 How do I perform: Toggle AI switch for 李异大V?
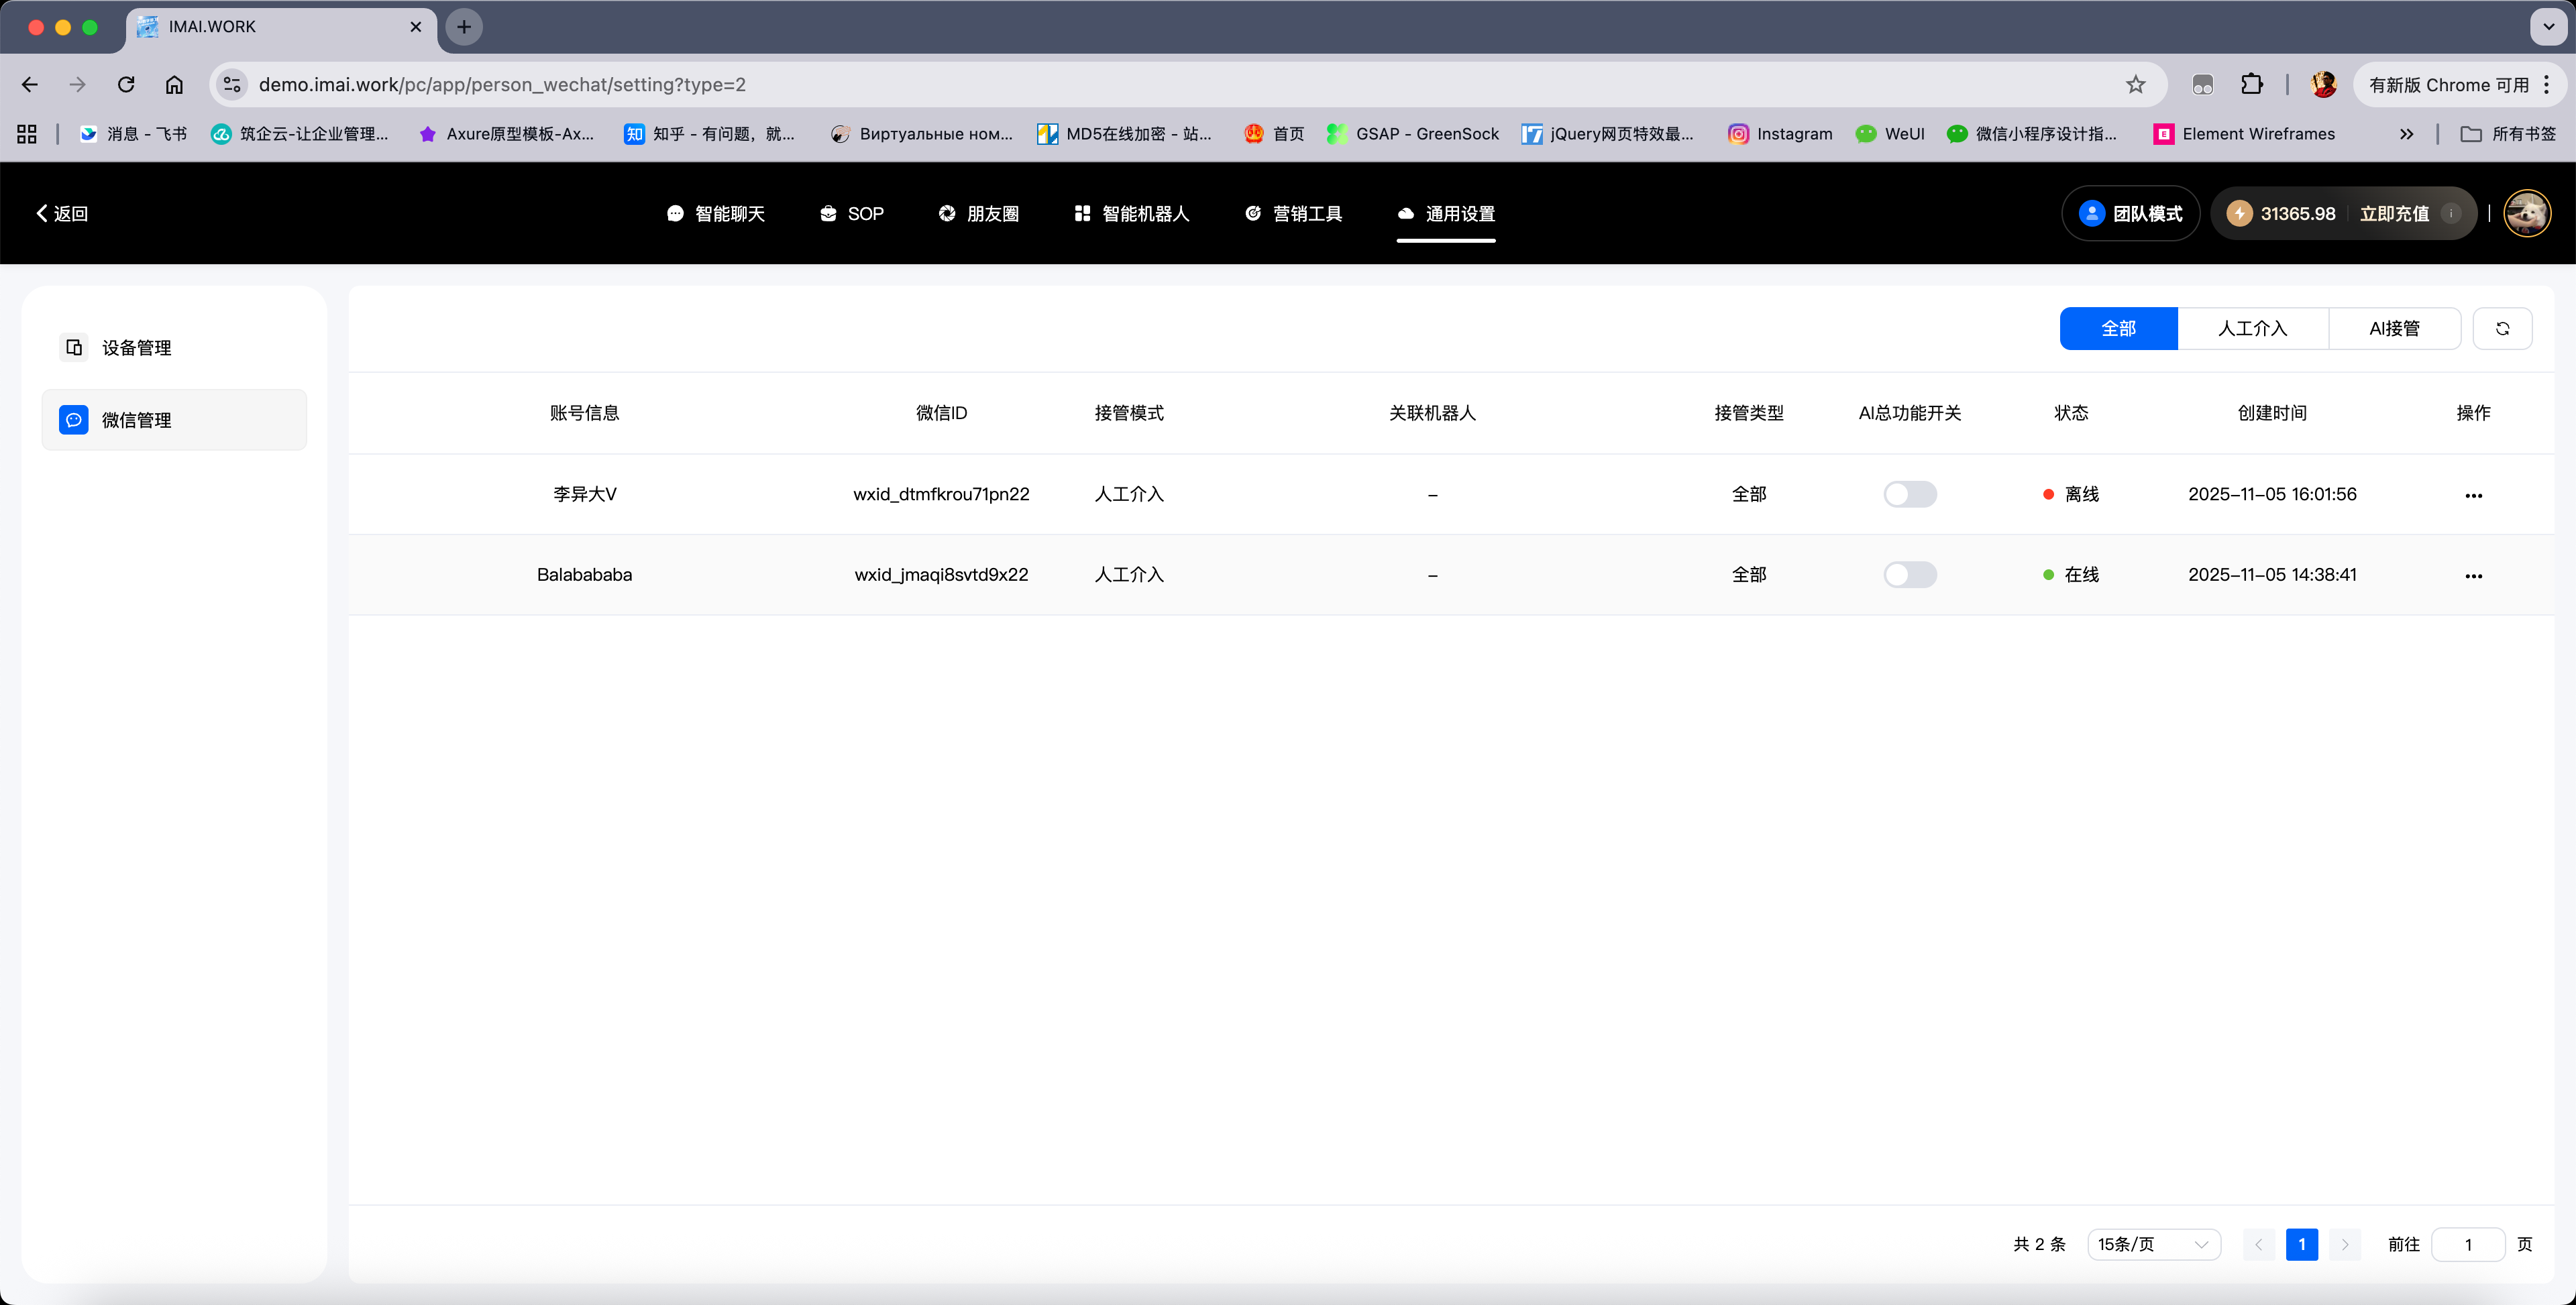click(1909, 494)
